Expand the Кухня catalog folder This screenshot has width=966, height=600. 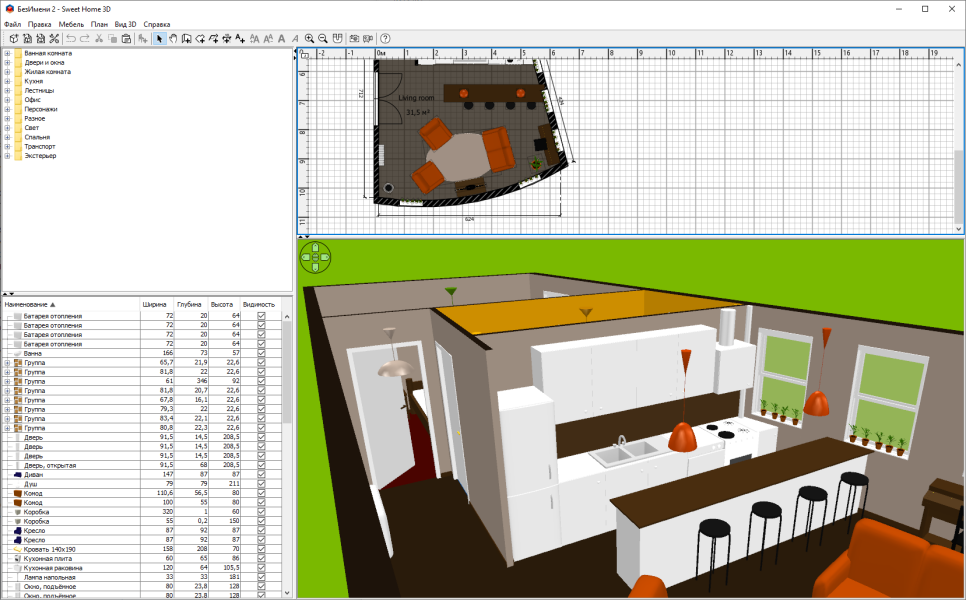coord(7,81)
